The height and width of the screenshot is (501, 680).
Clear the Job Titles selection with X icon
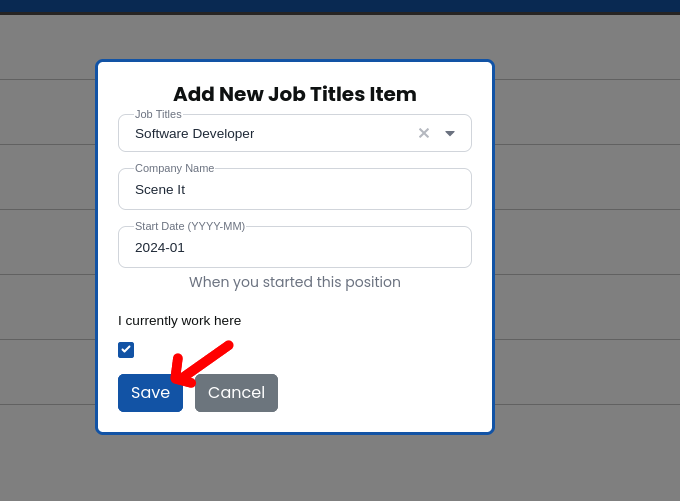click(x=424, y=133)
